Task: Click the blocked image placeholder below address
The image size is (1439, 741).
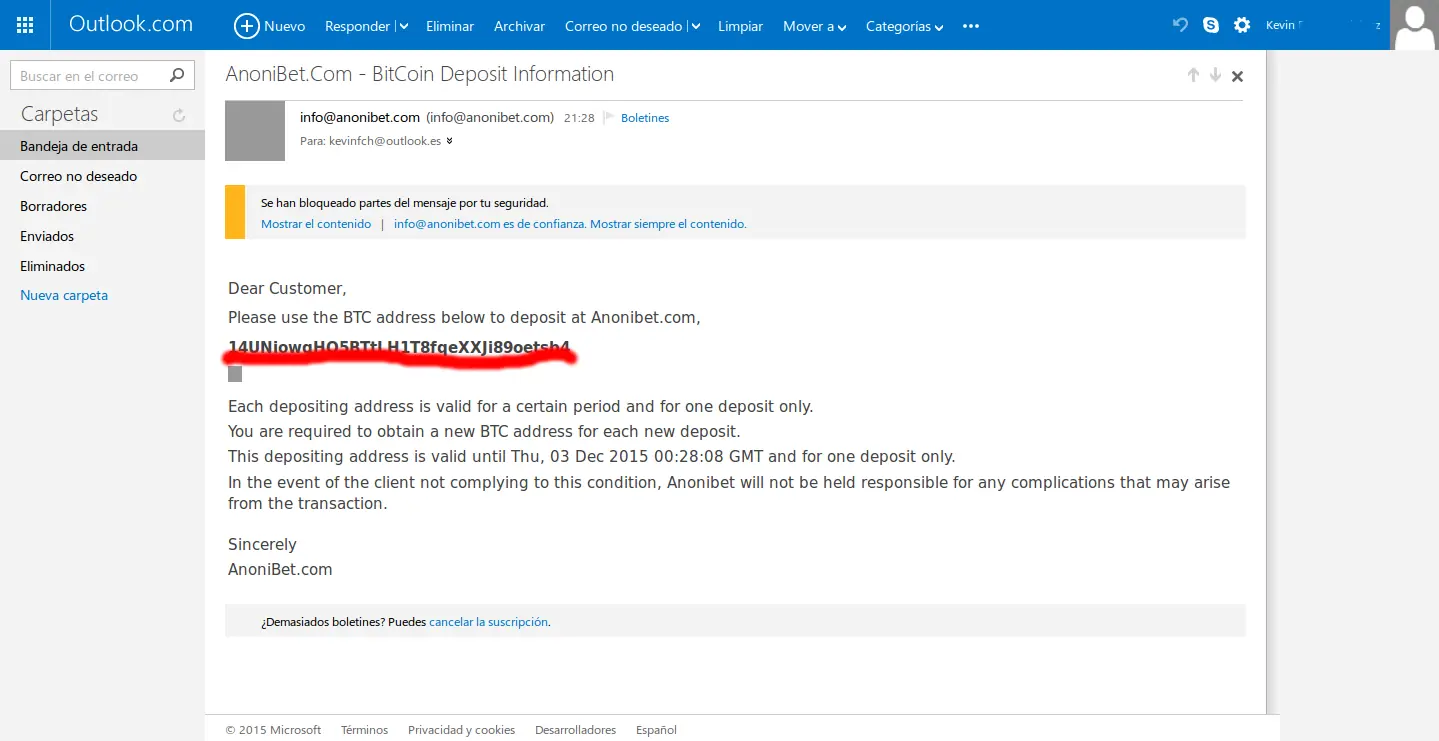Action: point(235,374)
